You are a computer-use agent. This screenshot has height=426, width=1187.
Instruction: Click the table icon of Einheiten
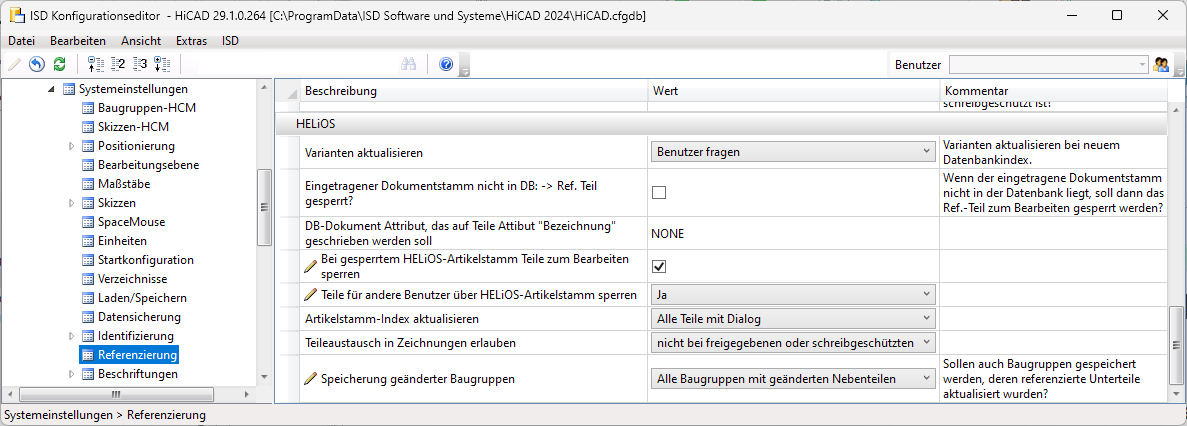tap(87, 241)
